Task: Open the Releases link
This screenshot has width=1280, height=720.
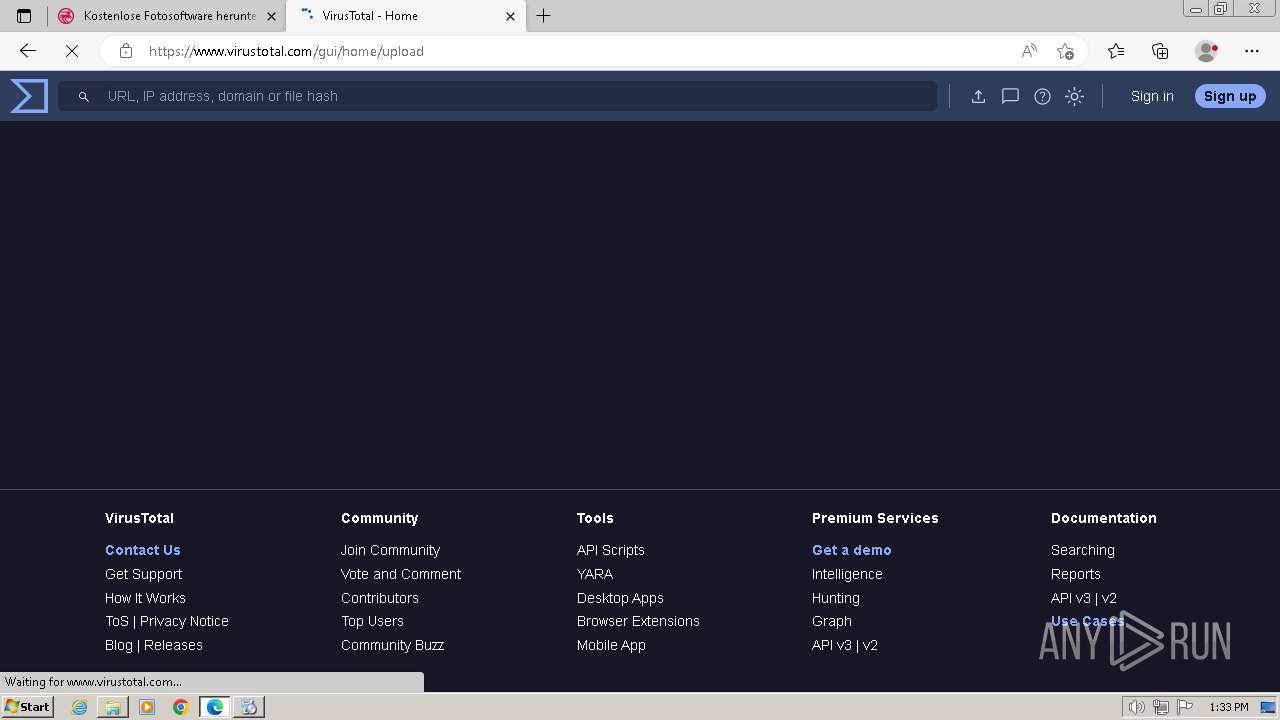Action: 173,645
